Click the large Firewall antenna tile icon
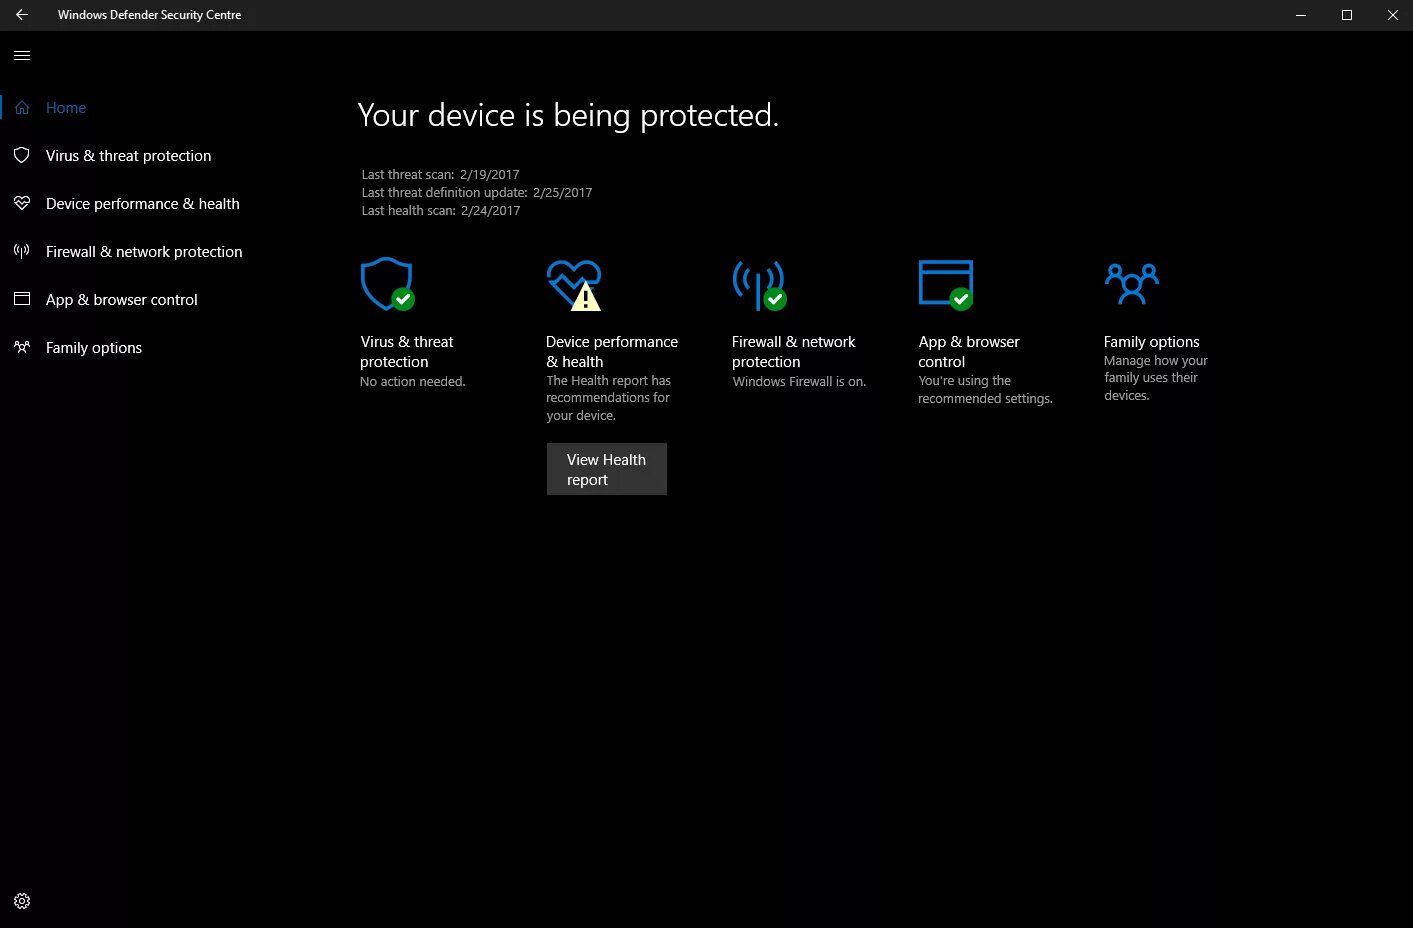 click(759, 285)
